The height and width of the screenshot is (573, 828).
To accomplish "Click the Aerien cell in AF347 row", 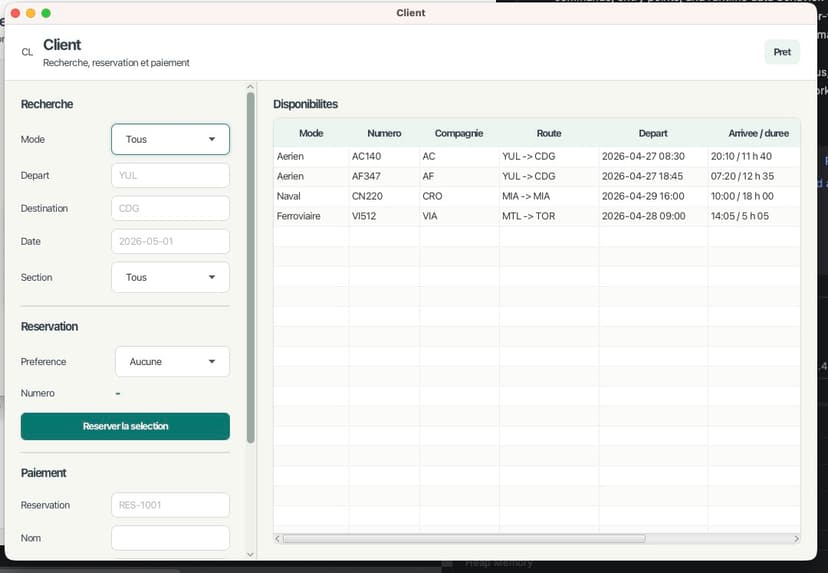I will (311, 176).
